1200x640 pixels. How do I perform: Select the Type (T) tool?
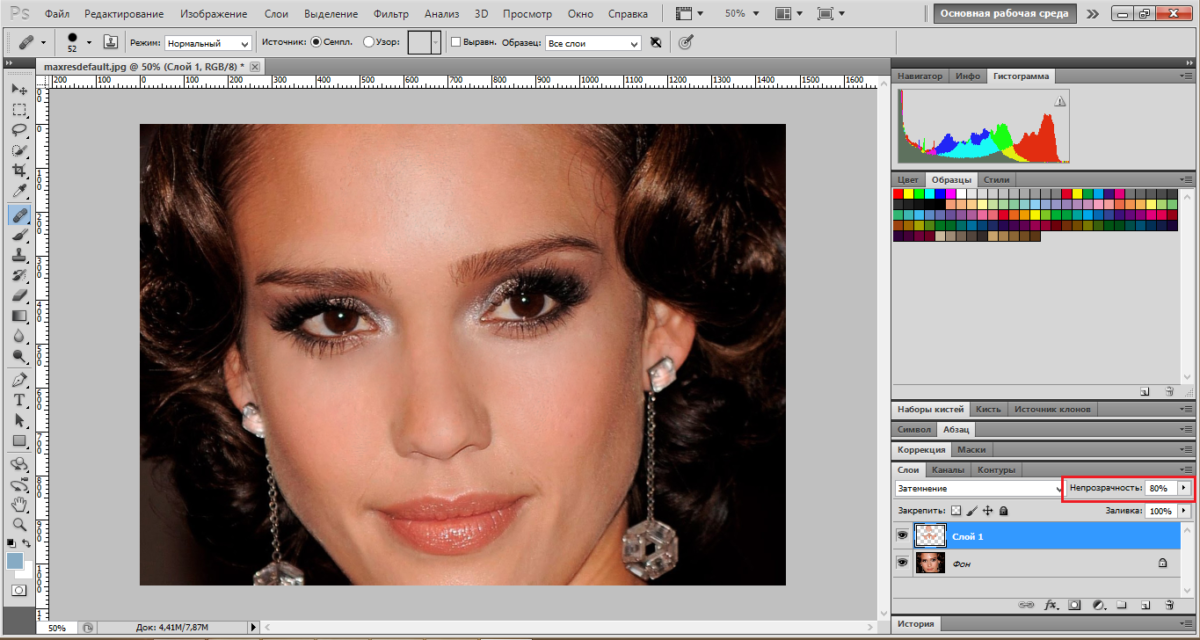point(19,399)
